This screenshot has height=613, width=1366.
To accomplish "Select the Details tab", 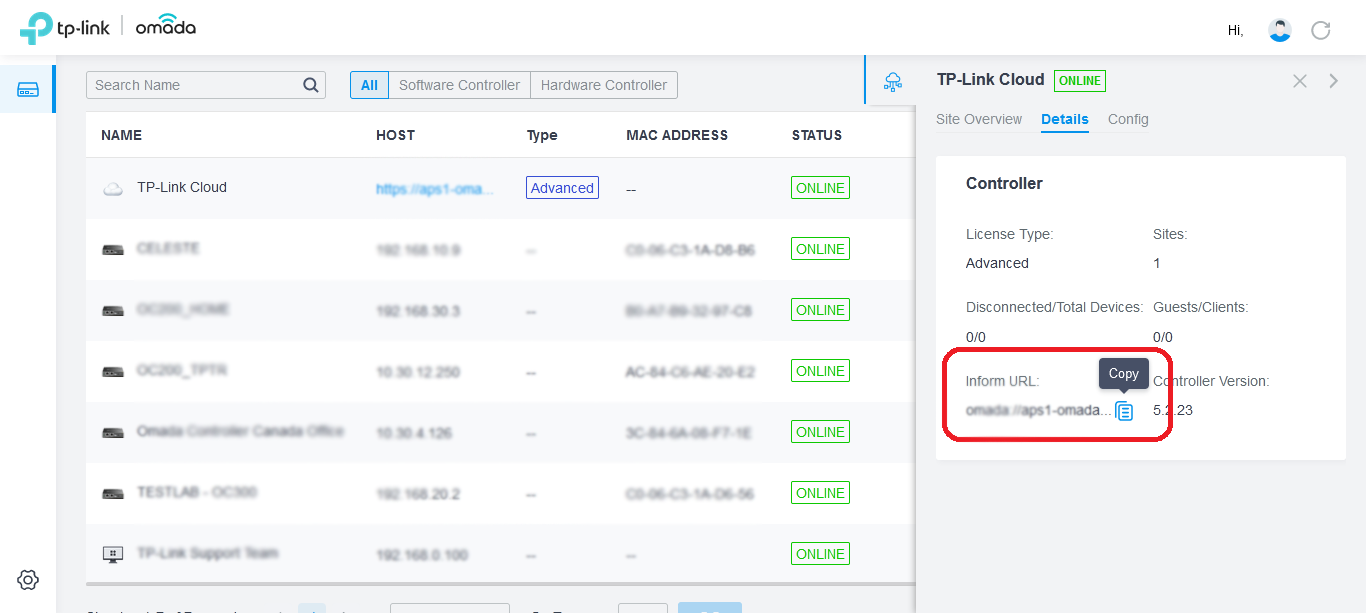I will click(x=1065, y=119).
